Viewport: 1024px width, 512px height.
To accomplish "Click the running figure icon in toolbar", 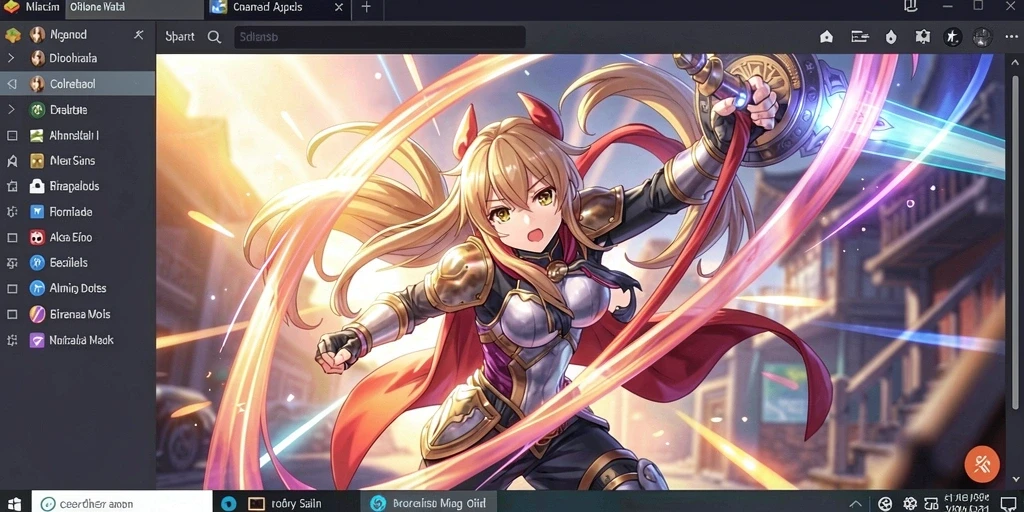I will [952, 37].
